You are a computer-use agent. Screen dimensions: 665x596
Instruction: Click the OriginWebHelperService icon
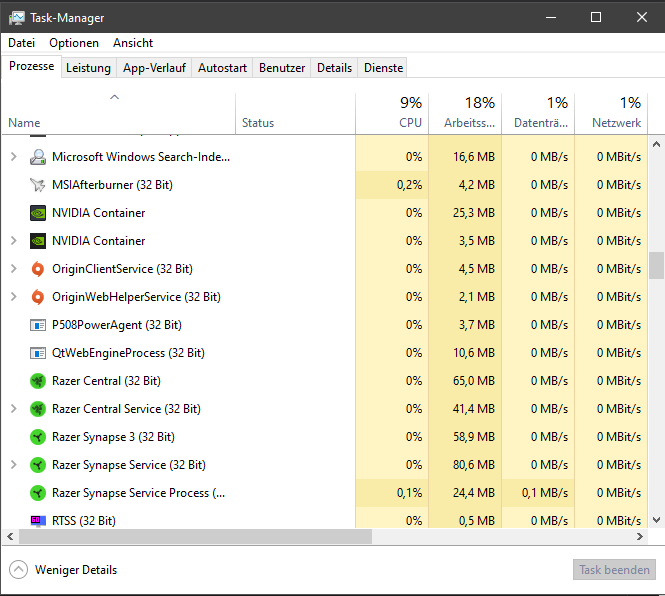click(38, 297)
